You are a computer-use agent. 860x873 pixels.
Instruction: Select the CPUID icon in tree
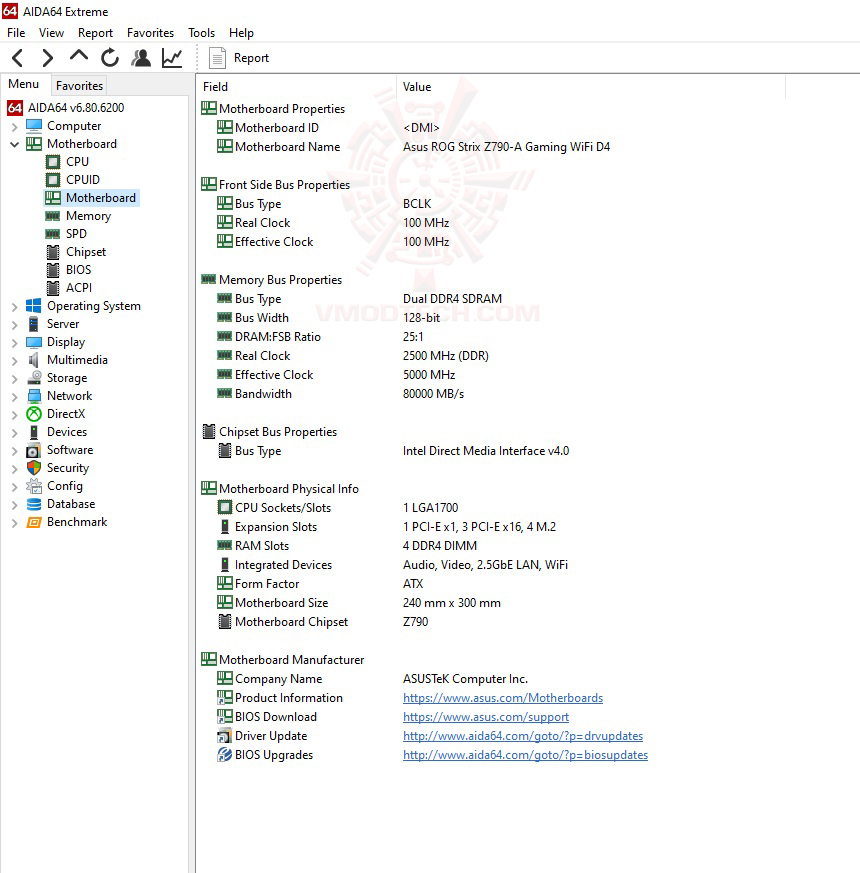pos(53,180)
